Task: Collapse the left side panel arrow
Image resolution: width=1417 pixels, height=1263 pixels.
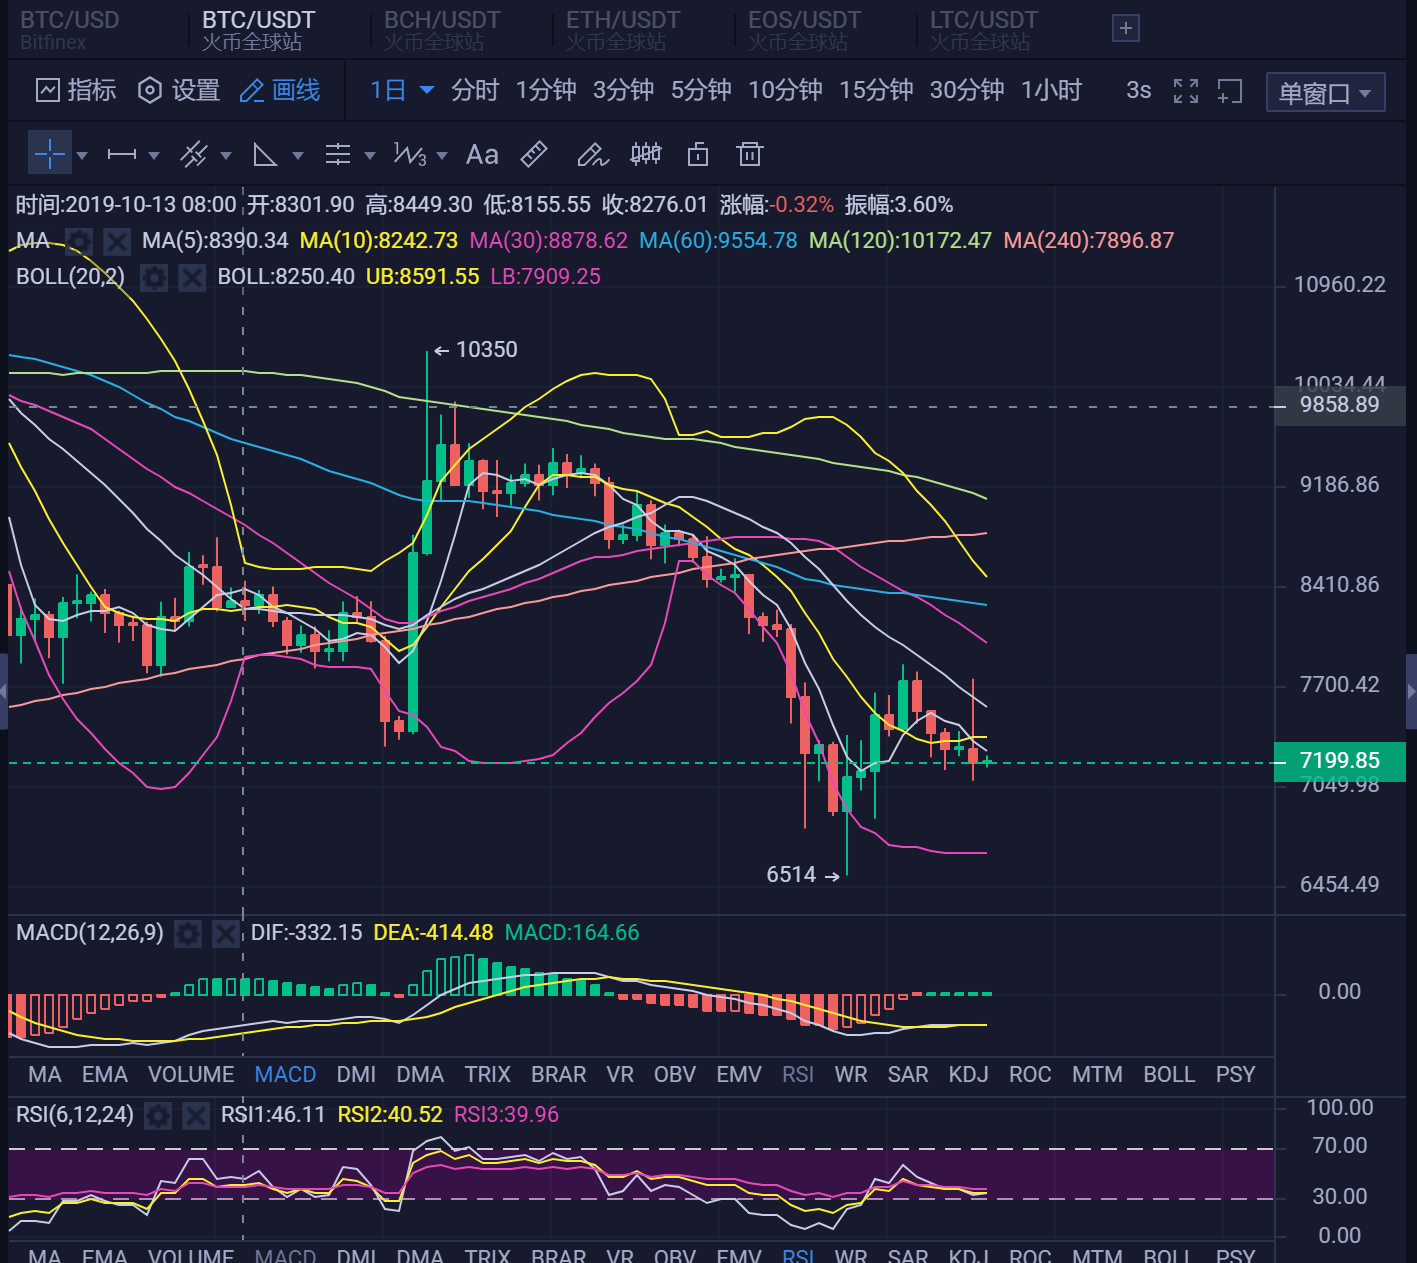Action: click(4, 691)
